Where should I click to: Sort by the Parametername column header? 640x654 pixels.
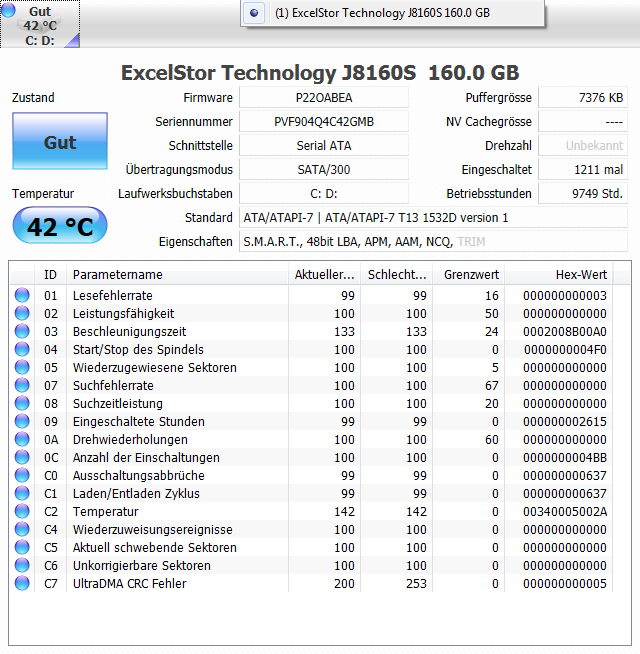pyautogui.click(x=177, y=275)
